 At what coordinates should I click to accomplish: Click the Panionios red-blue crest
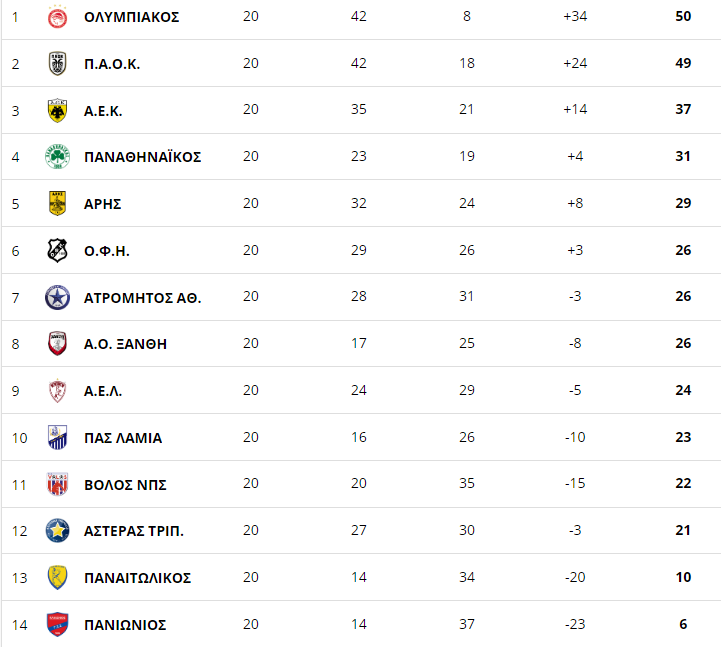pos(57,624)
